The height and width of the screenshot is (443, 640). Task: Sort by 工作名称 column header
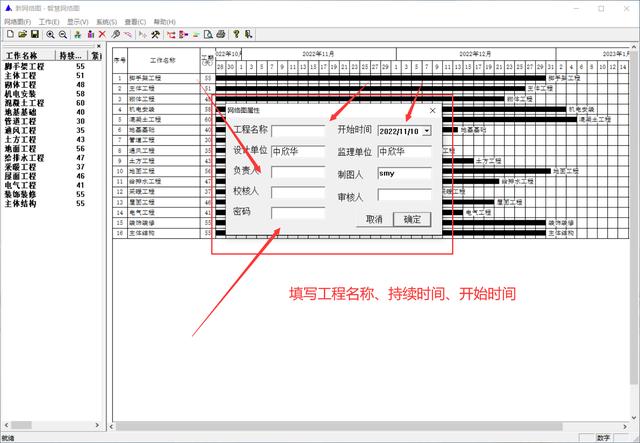click(29, 56)
